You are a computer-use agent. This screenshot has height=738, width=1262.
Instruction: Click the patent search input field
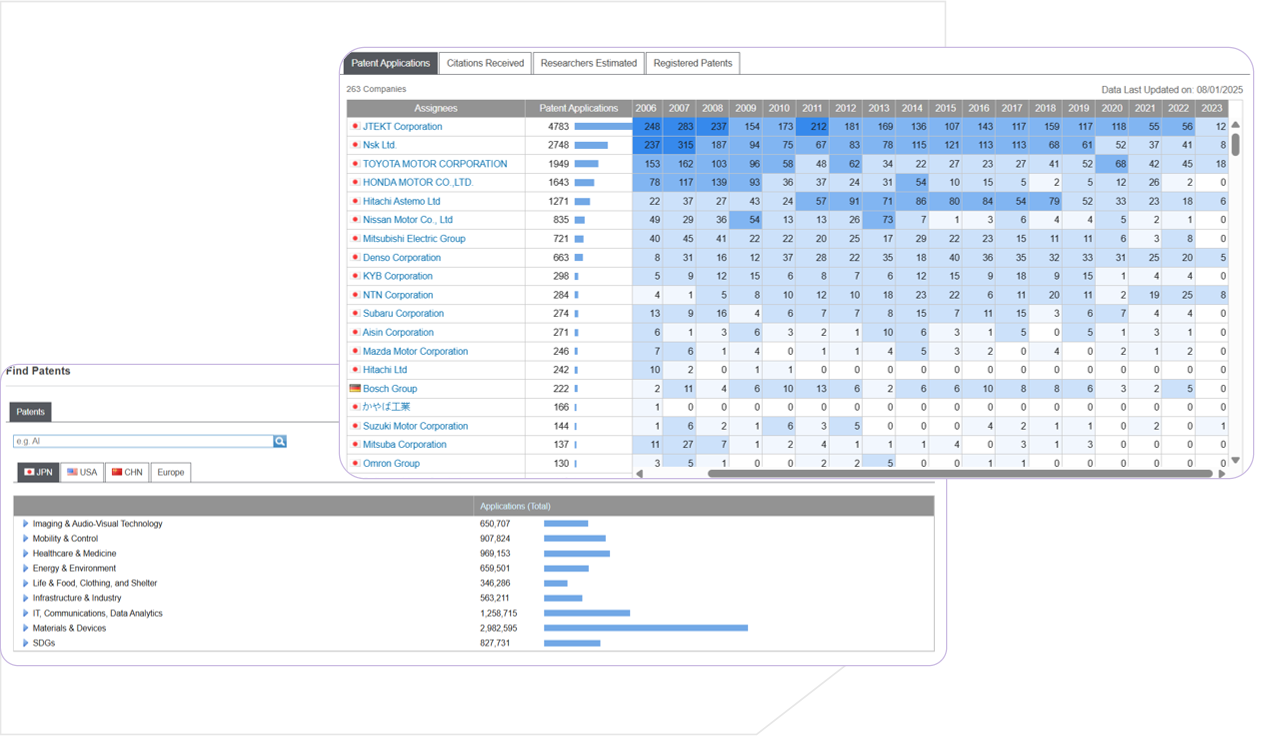142,441
